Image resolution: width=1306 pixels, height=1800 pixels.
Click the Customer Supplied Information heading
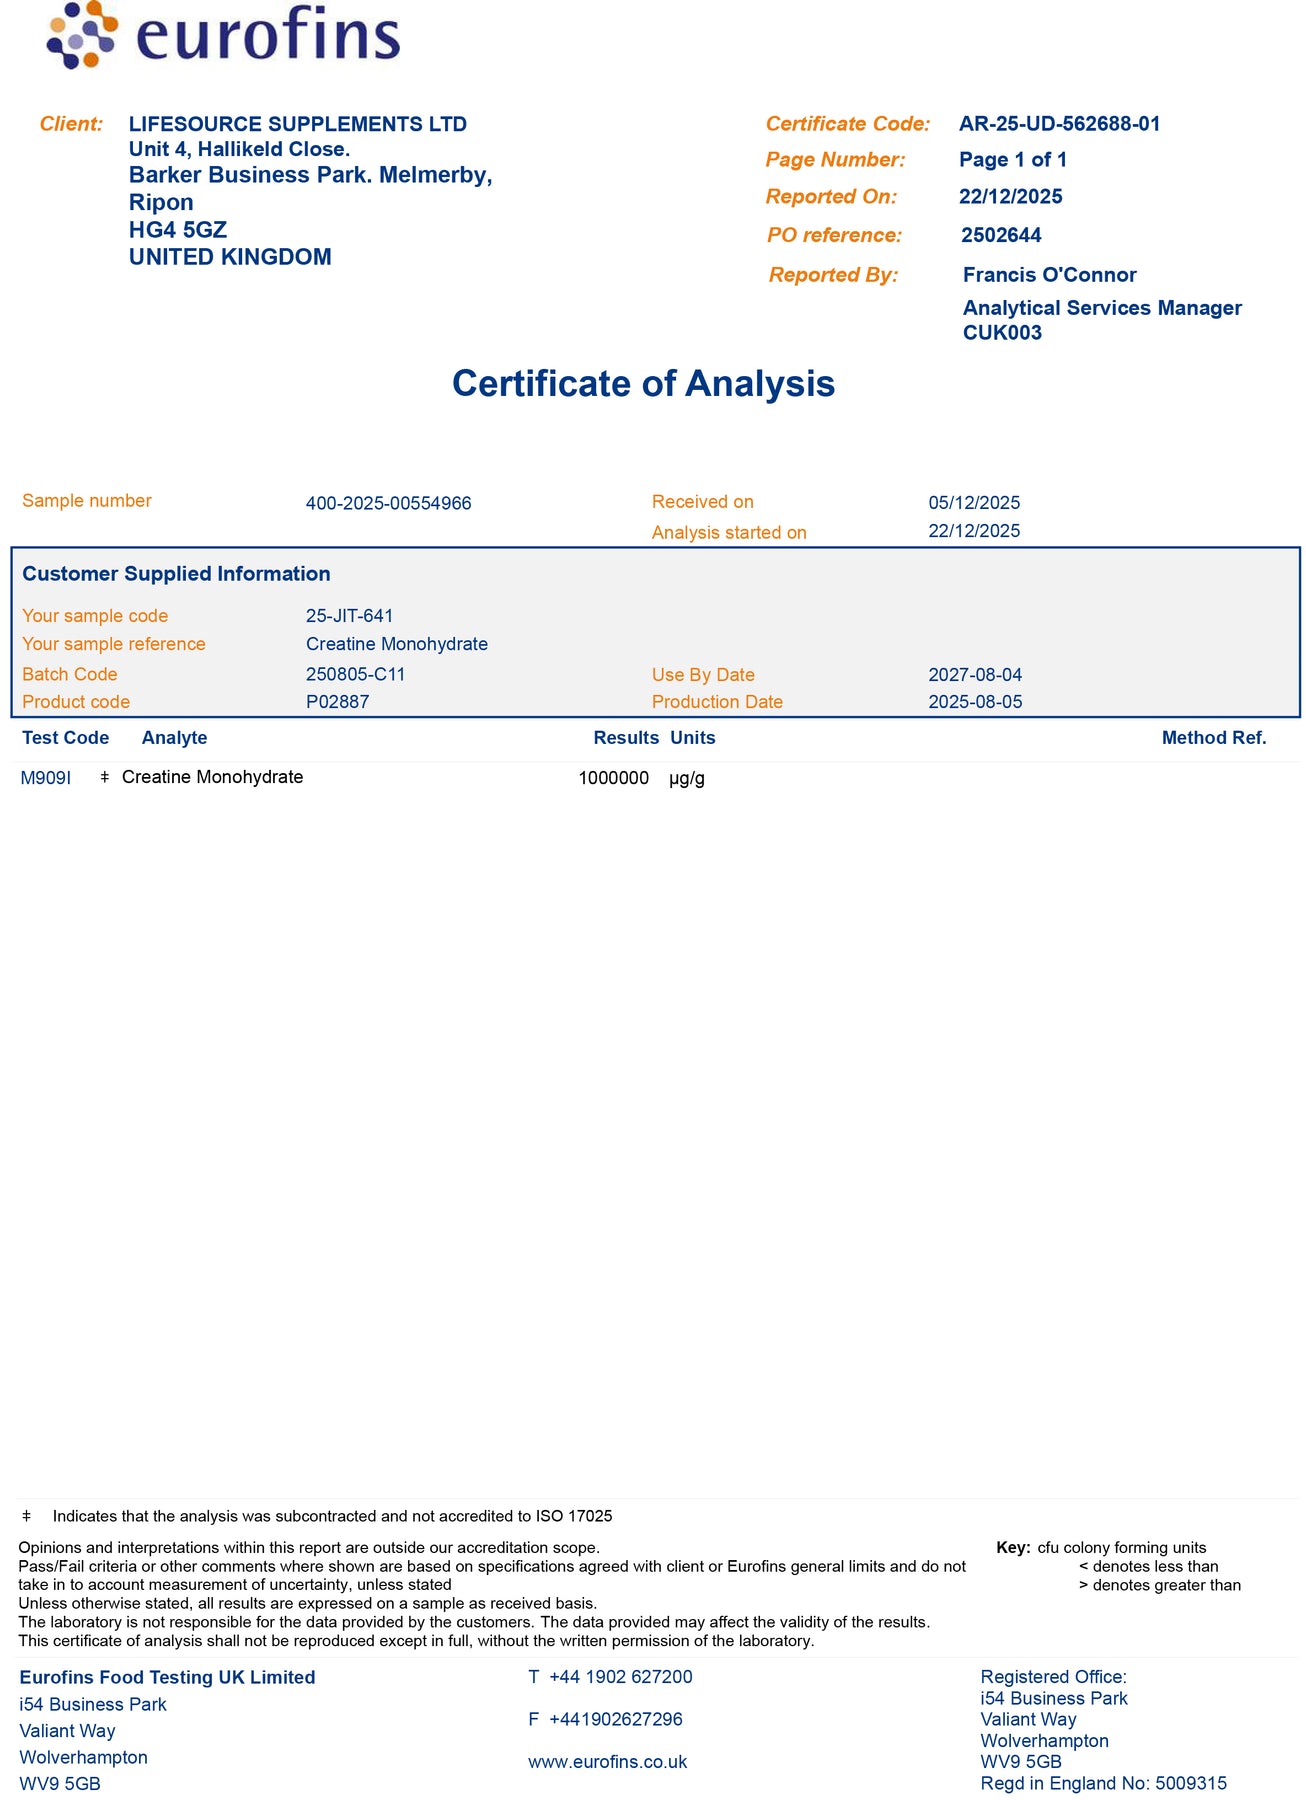(x=176, y=574)
